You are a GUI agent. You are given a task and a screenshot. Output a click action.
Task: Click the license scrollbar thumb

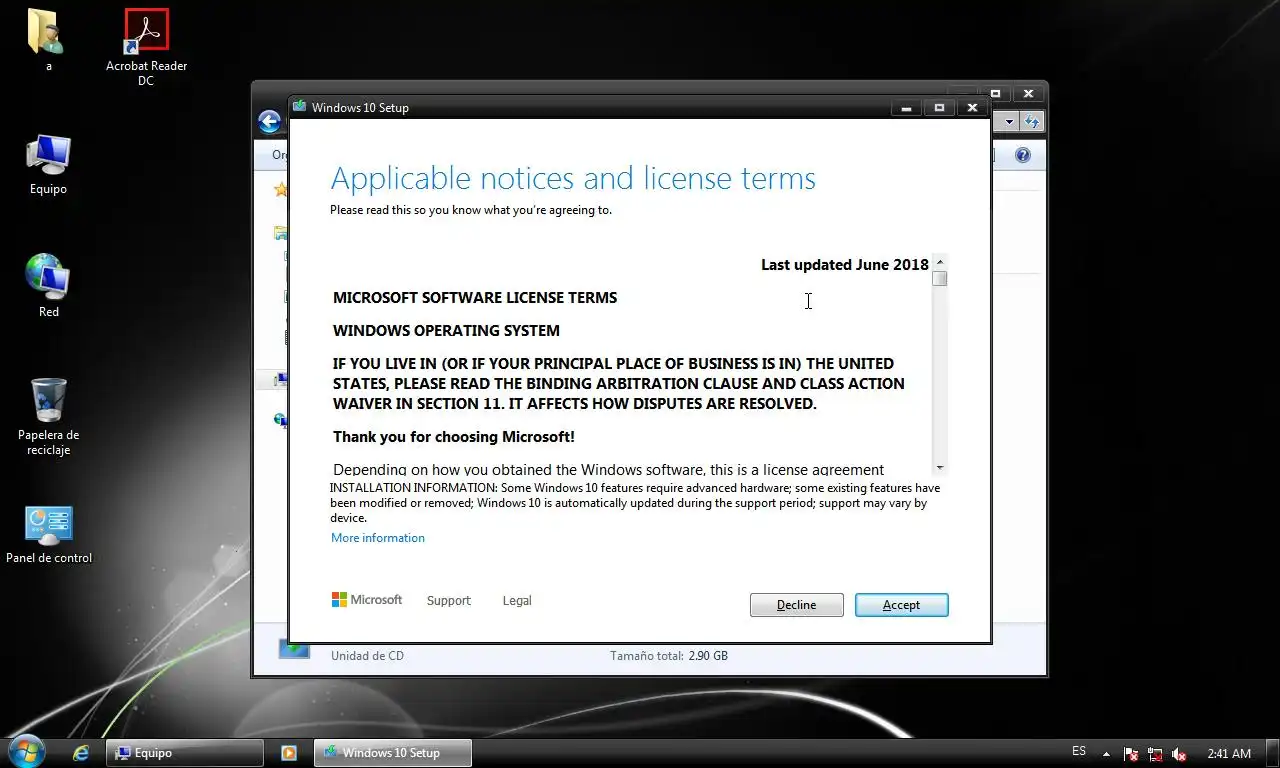pyautogui.click(x=940, y=279)
